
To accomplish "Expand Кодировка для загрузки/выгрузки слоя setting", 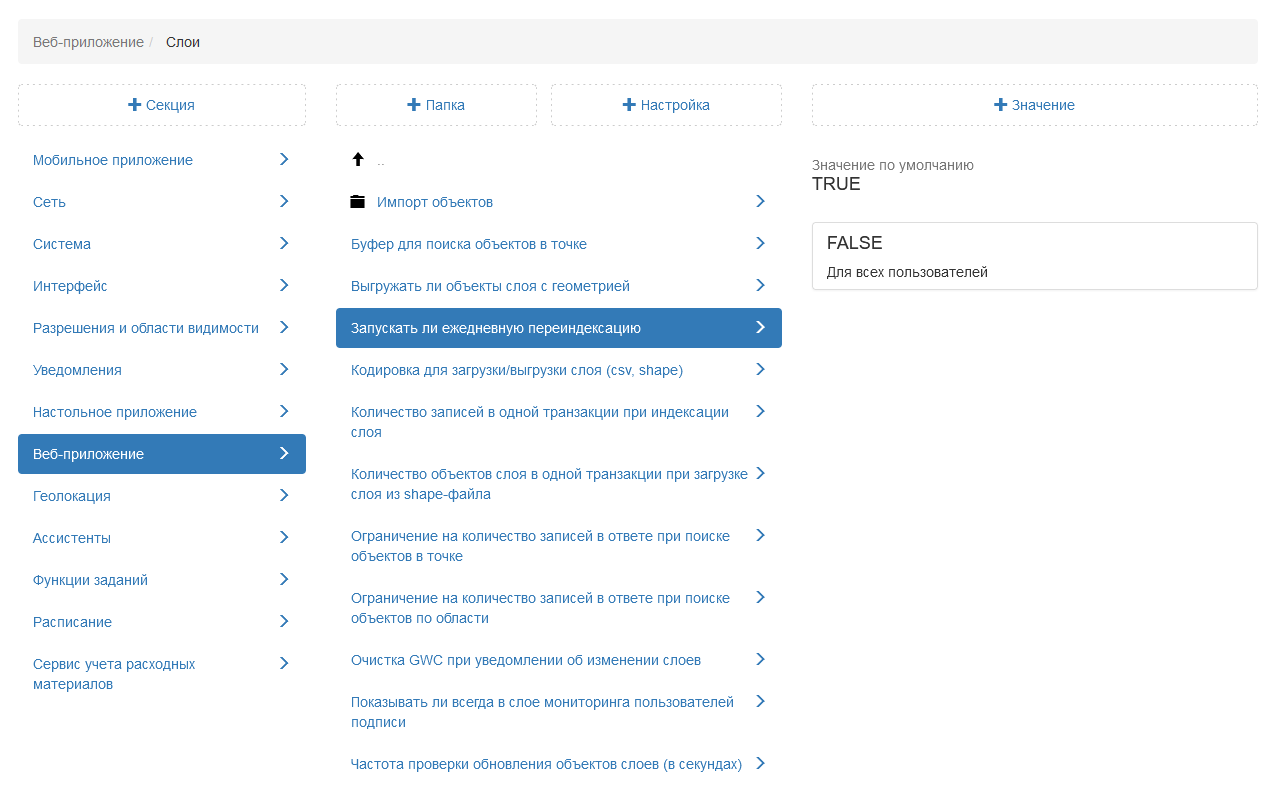I will tap(760, 369).
